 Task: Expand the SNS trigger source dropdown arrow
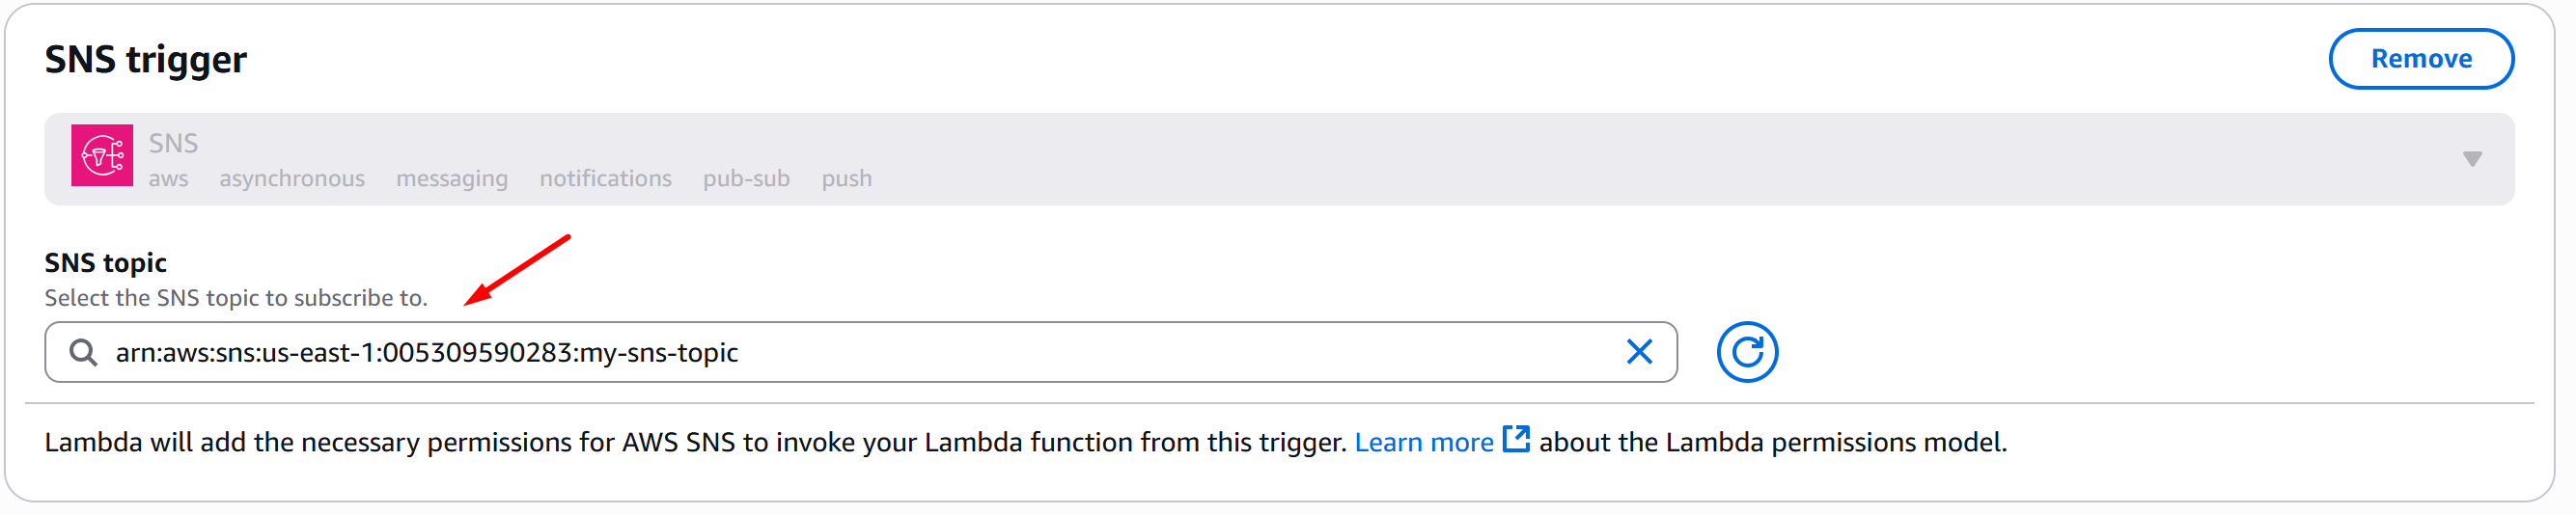pyautogui.click(x=2472, y=159)
